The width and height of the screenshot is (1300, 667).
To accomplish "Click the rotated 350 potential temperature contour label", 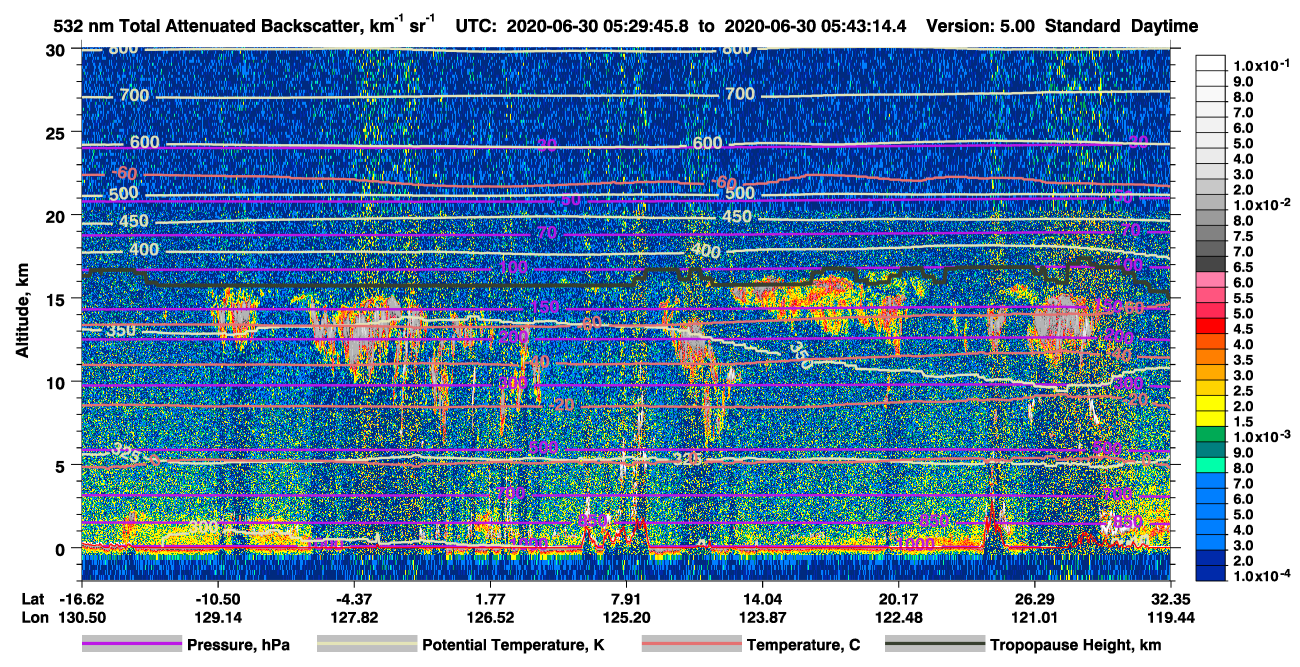I will tap(800, 356).
